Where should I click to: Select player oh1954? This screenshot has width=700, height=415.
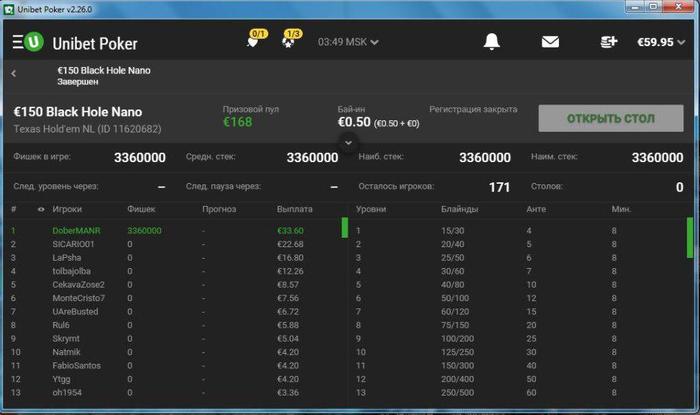67,393
